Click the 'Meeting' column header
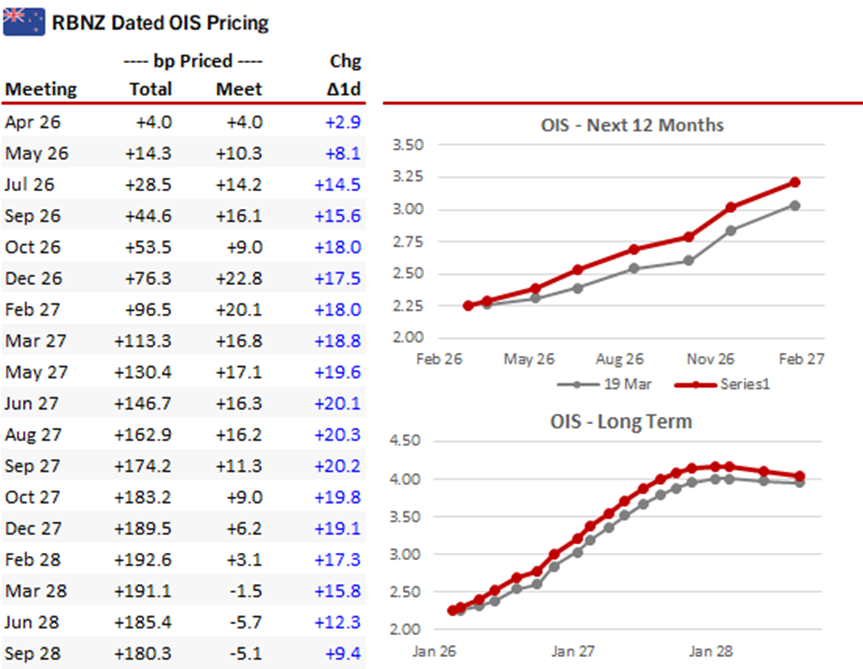The image size is (863, 669). [x=41, y=89]
